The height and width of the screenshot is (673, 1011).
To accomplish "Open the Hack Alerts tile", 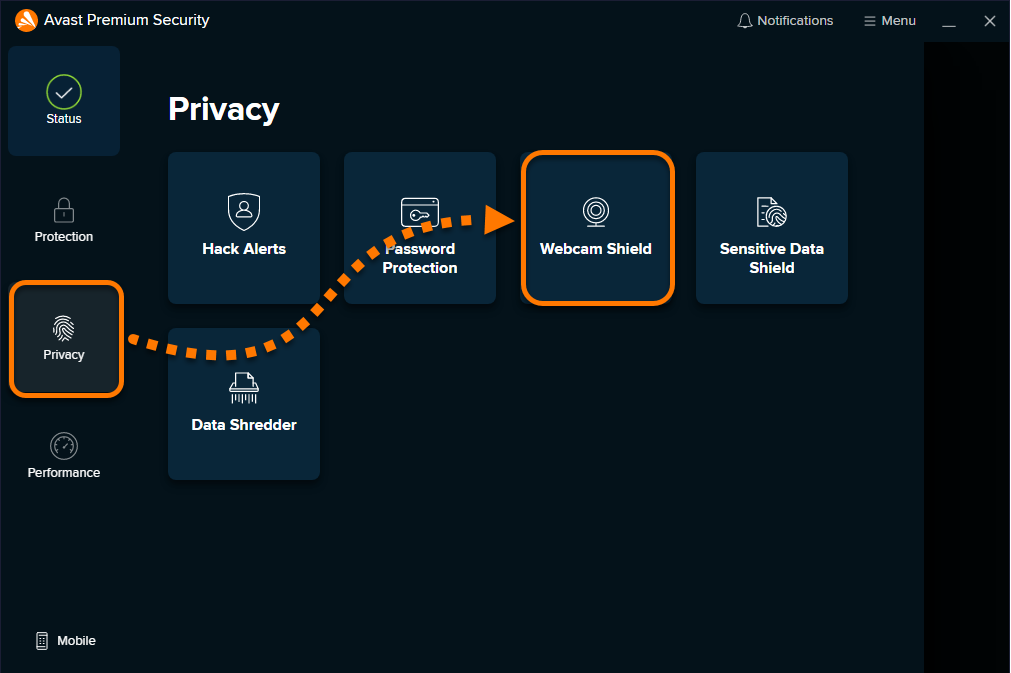I will click(x=244, y=228).
